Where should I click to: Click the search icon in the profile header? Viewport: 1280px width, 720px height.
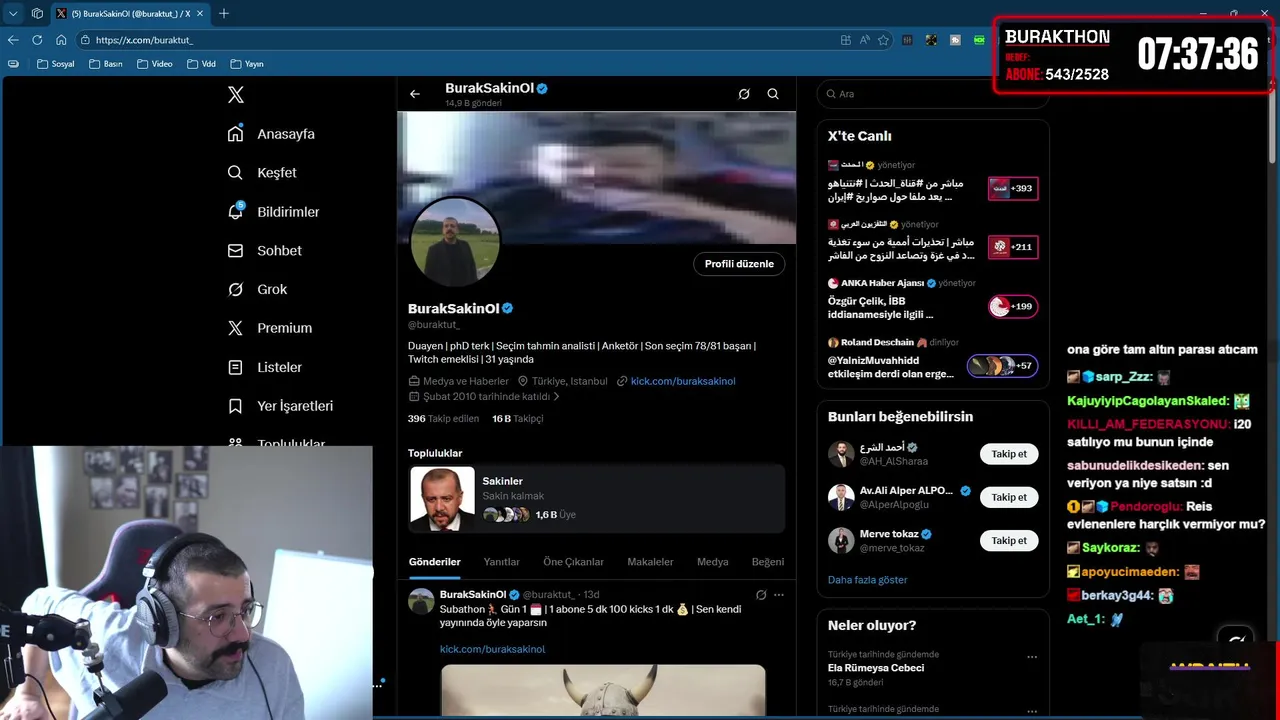pyautogui.click(x=773, y=94)
